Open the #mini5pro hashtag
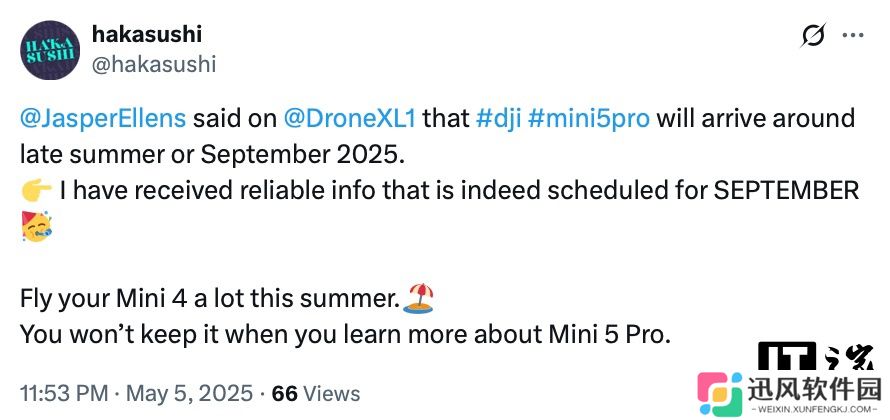 click(x=589, y=119)
